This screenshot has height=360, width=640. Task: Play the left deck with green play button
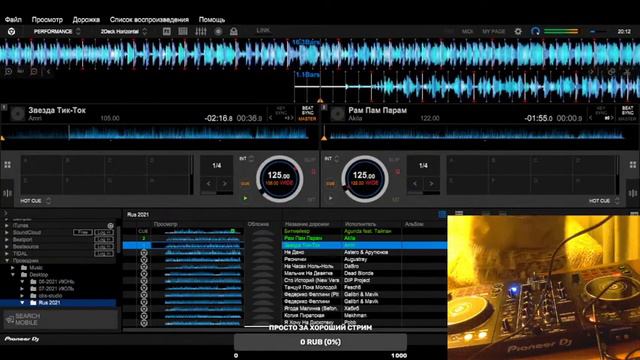pos(245,198)
